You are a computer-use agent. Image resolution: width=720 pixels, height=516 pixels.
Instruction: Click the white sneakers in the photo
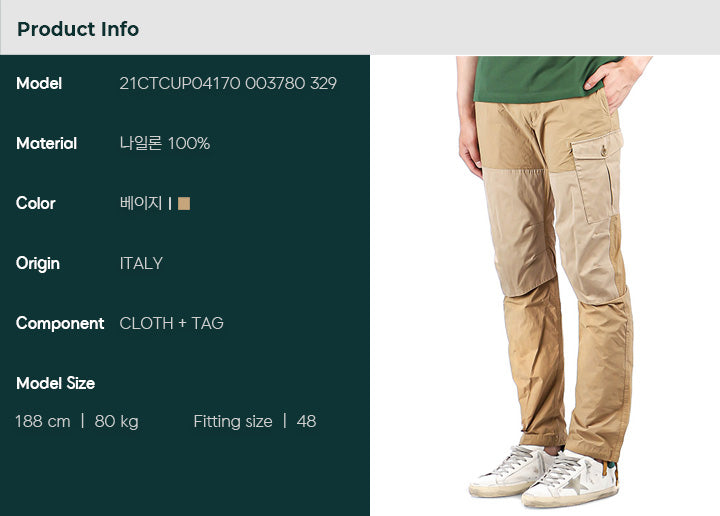point(544,475)
